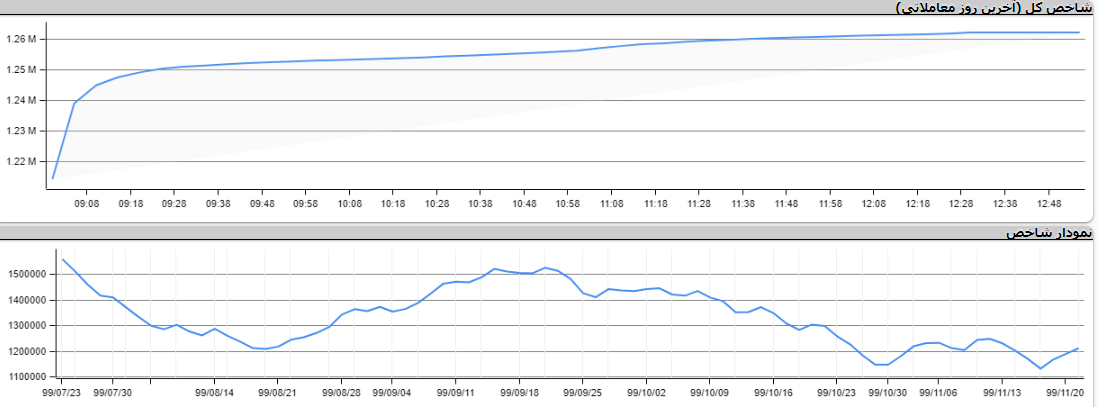The height and width of the screenshot is (407, 1098).
Task: Click the 11:08 time axis label
Action: 612,203
